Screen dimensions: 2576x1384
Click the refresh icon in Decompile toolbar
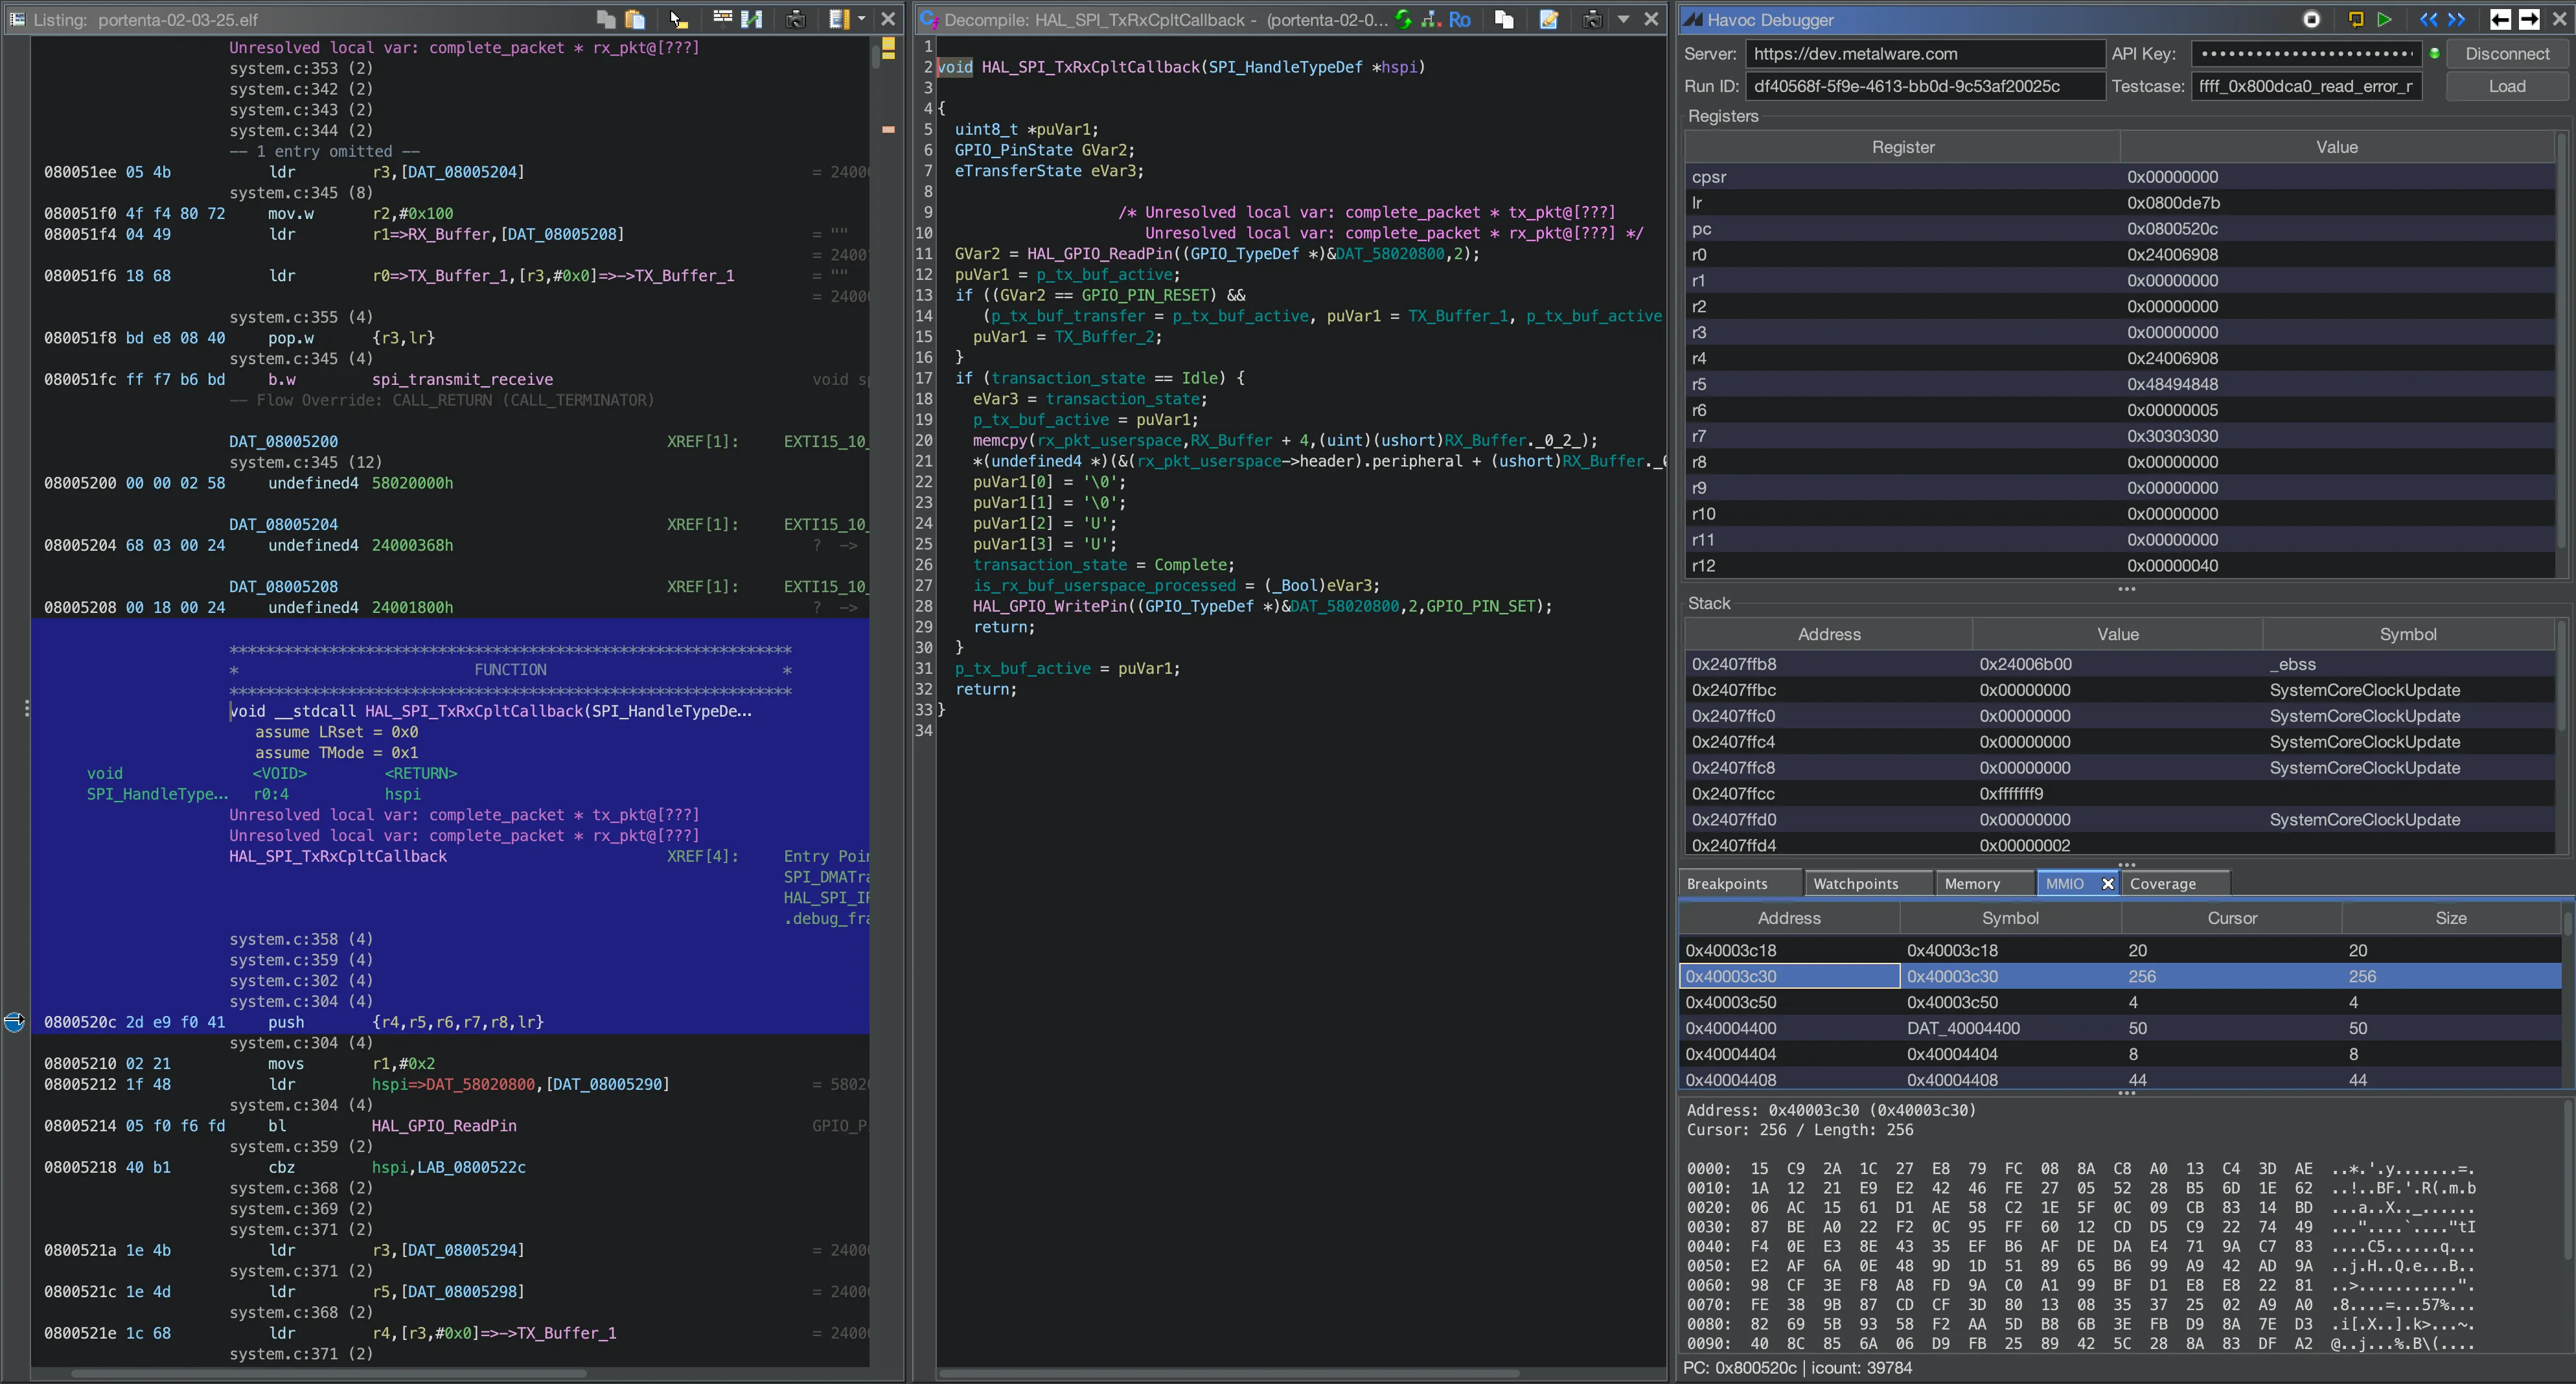[1402, 19]
